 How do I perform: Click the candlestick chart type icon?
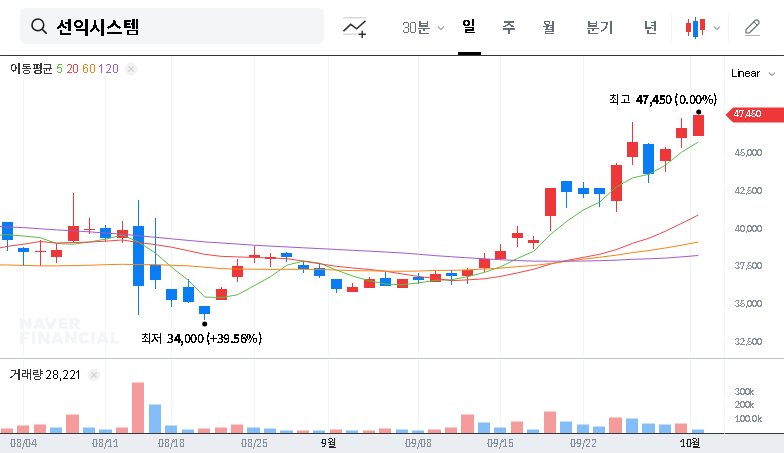pyautogui.click(x=696, y=28)
